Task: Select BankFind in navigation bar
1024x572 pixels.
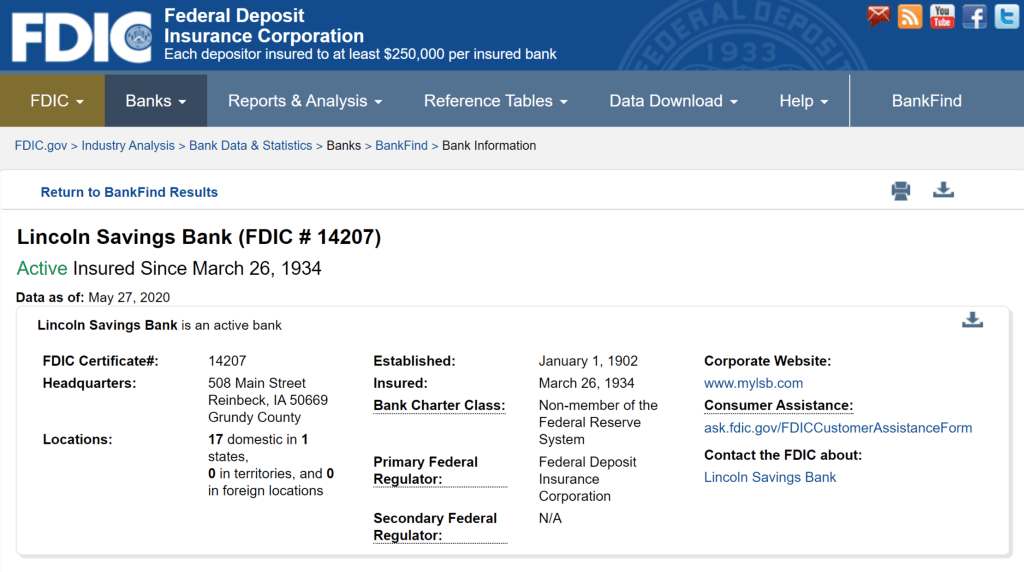Action: tap(927, 101)
